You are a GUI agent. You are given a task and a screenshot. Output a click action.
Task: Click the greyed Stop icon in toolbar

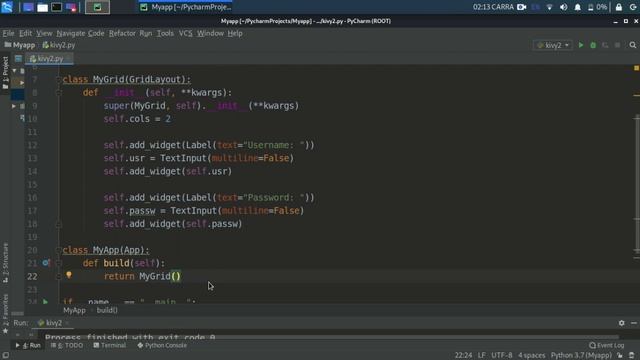click(618, 45)
